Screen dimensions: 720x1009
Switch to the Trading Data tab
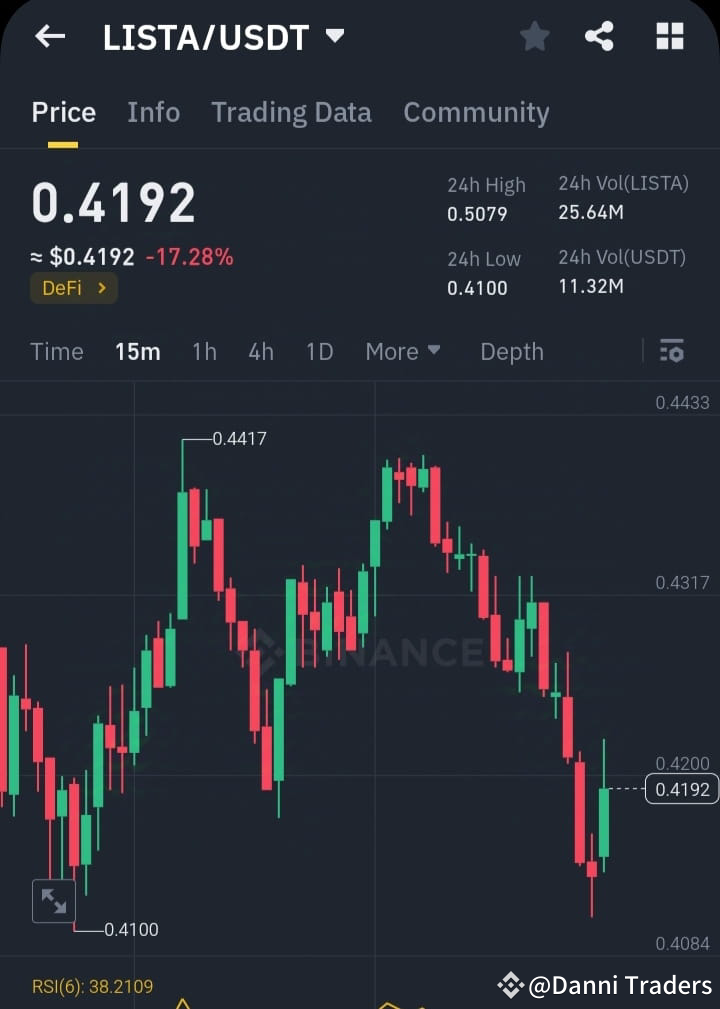(291, 112)
